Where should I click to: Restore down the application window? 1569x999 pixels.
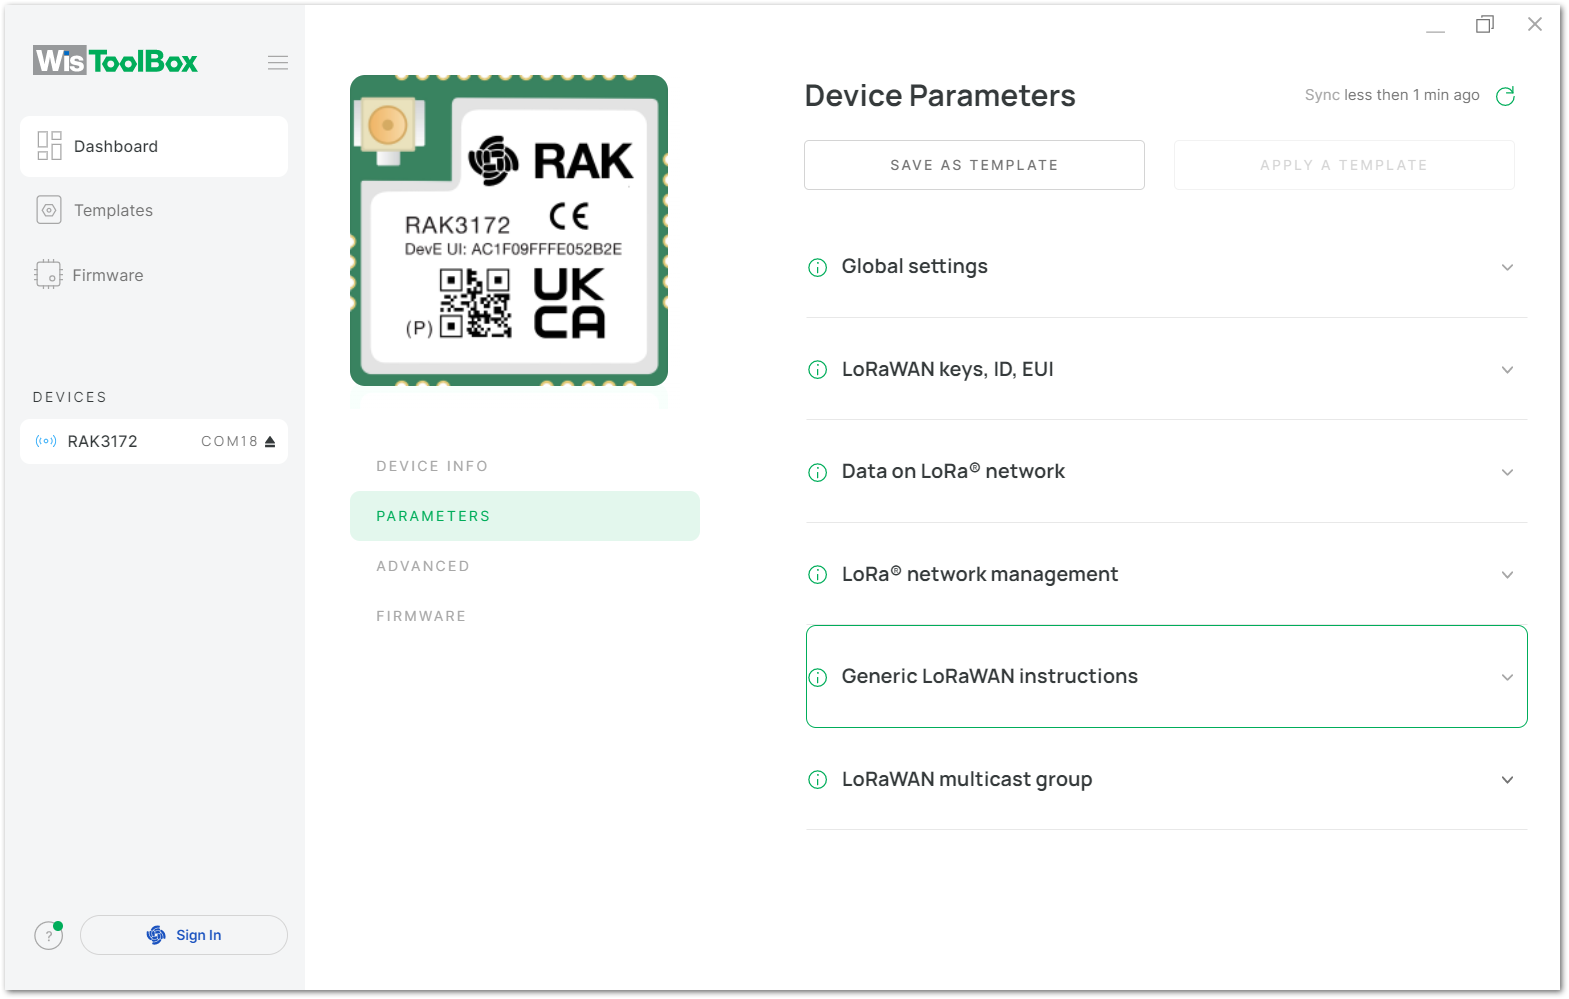[1485, 24]
